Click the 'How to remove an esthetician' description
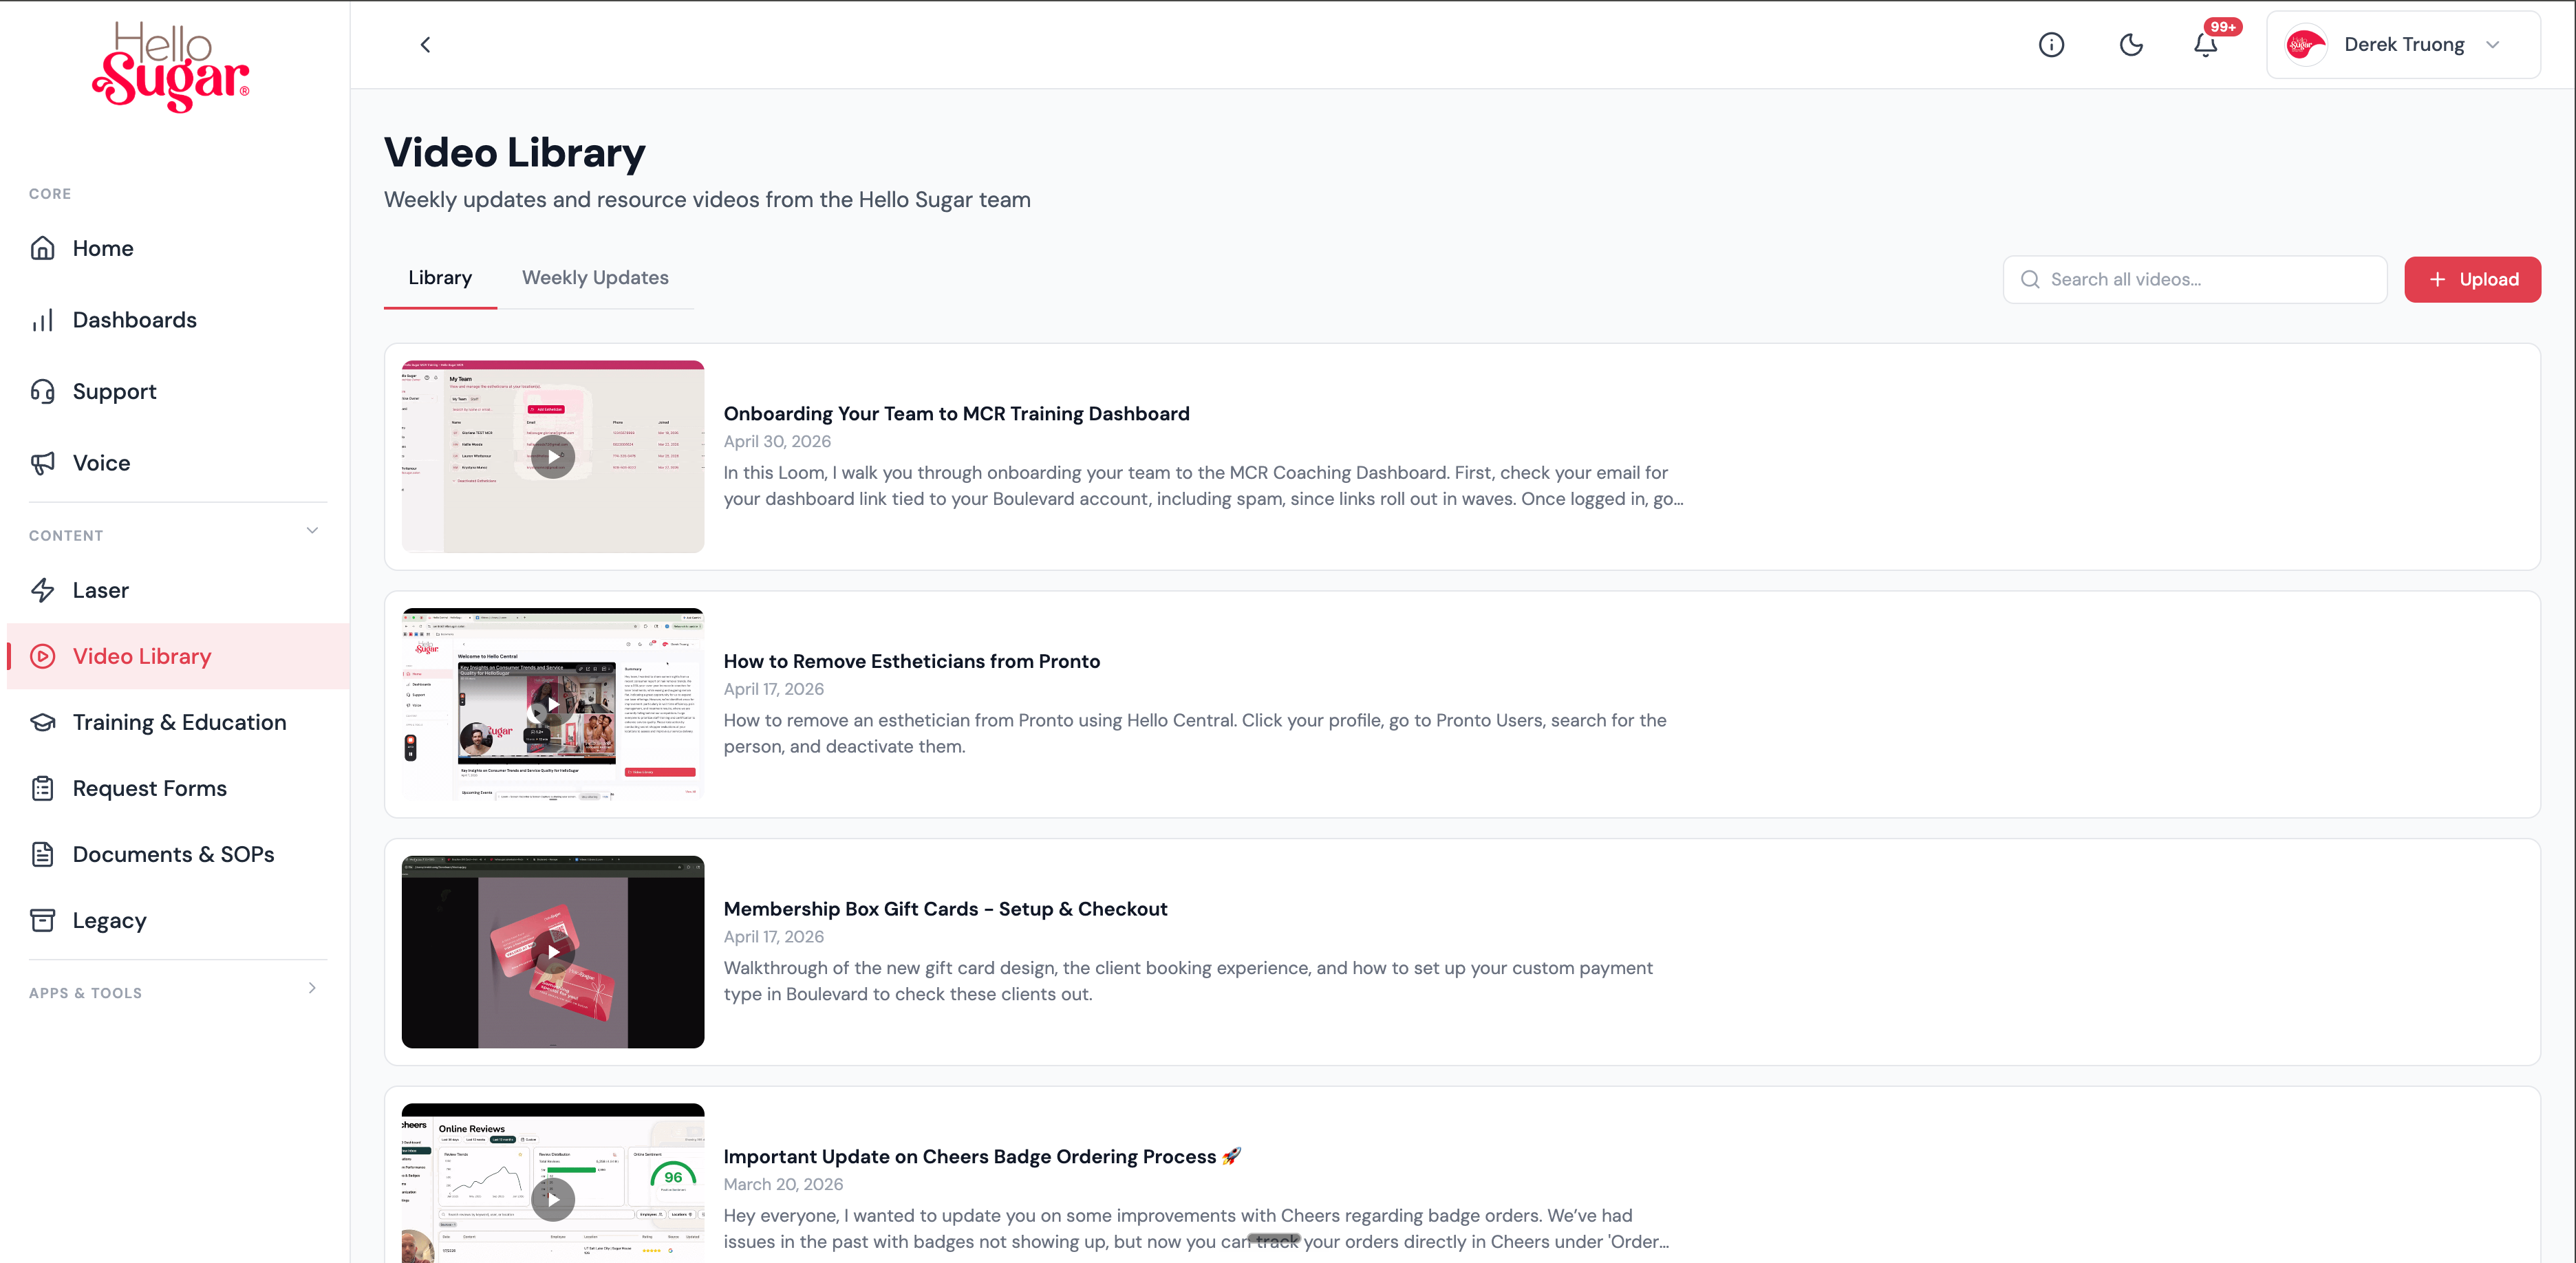The height and width of the screenshot is (1263, 2576). pyautogui.click(x=1195, y=733)
